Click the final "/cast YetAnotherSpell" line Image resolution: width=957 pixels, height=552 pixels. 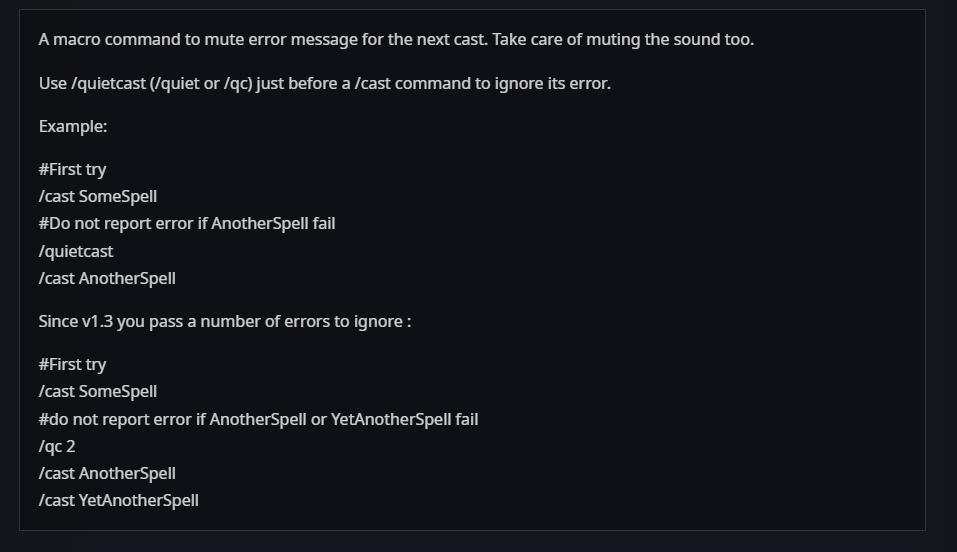pos(119,500)
